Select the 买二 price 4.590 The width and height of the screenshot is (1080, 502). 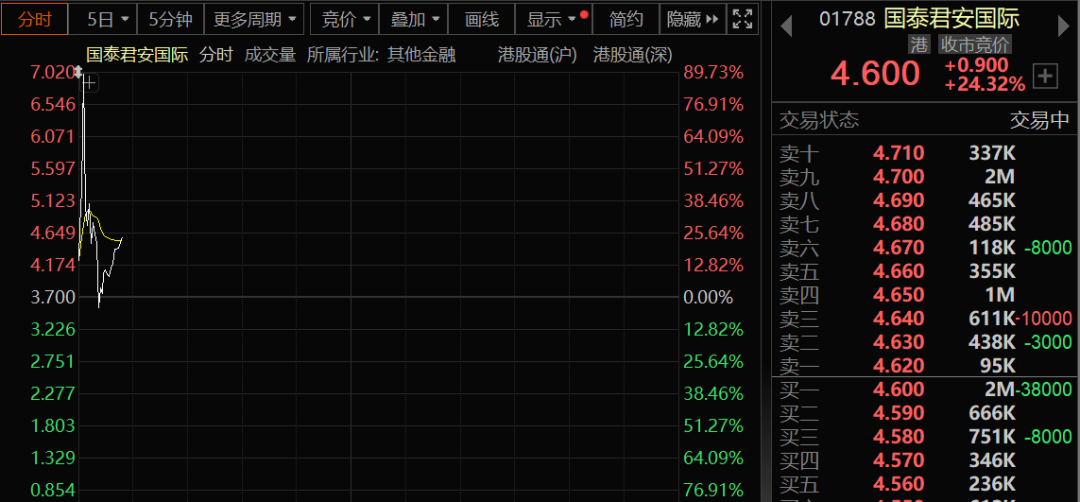click(x=899, y=412)
